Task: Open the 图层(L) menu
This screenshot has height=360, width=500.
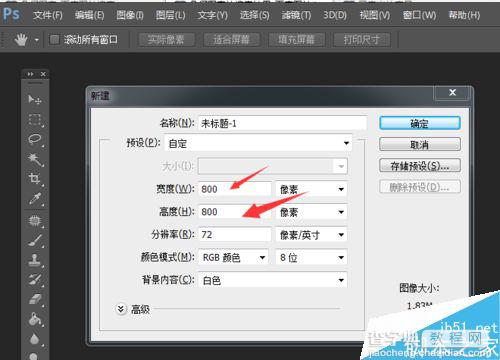Action: point(170,15)
